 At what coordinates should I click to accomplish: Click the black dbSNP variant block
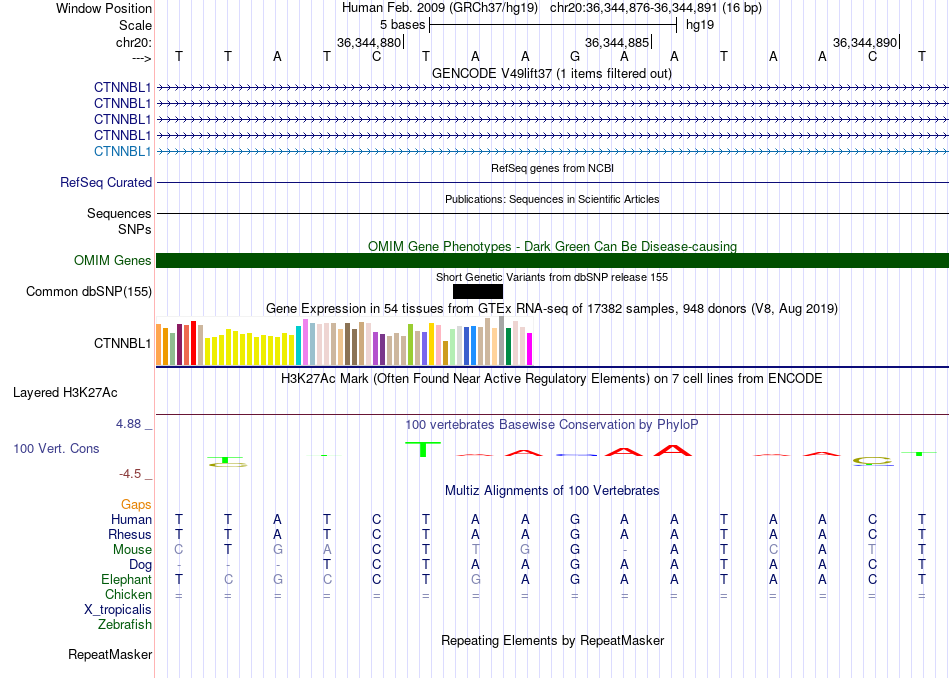477,291
